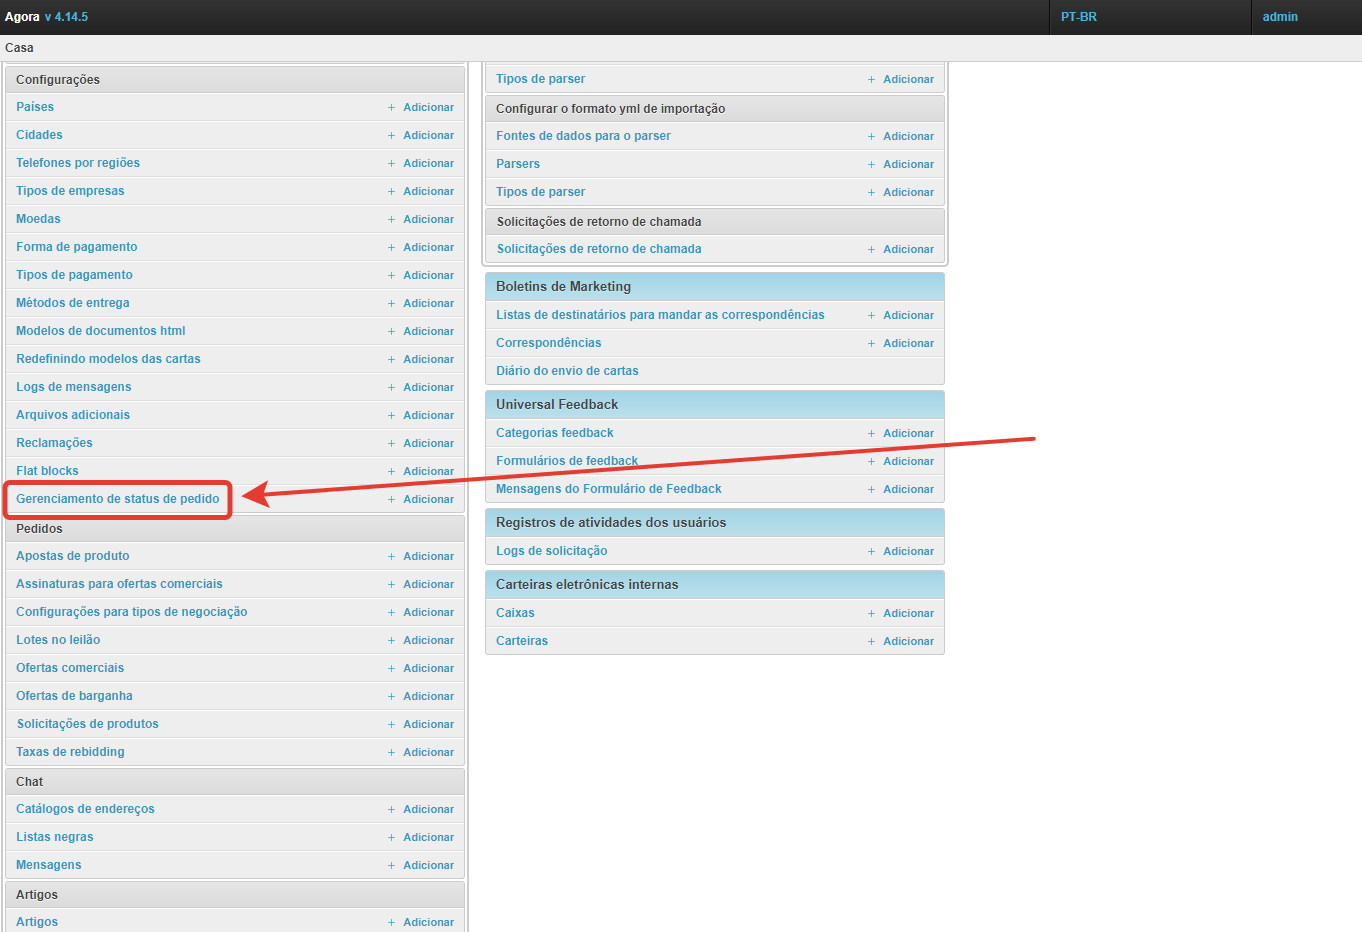Click Adicionar next to Logs de solicitação

click(x=907, y=551)
